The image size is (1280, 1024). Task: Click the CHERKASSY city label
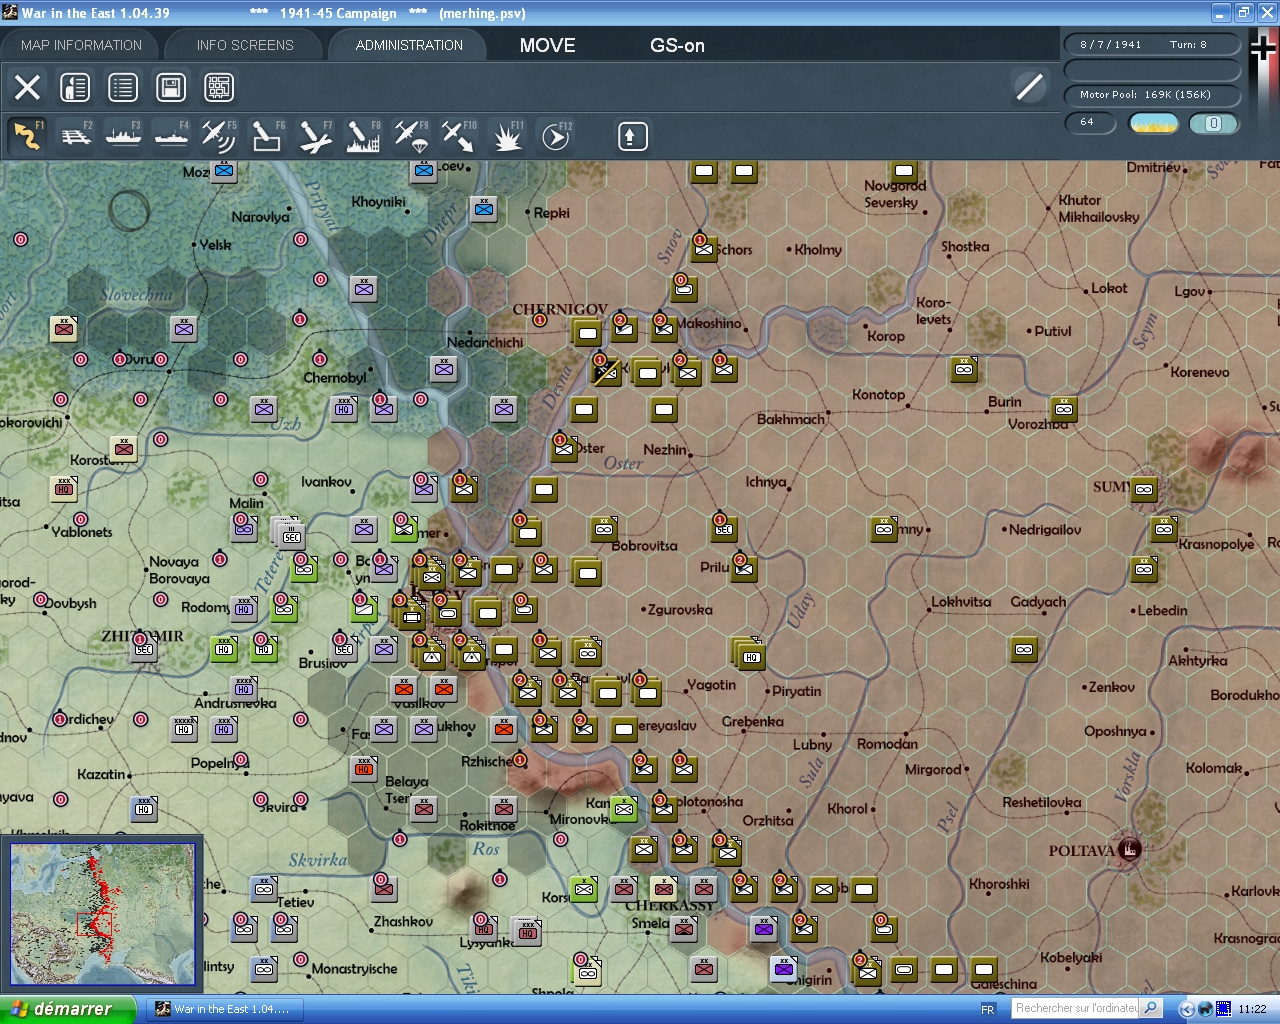[670, 905]
